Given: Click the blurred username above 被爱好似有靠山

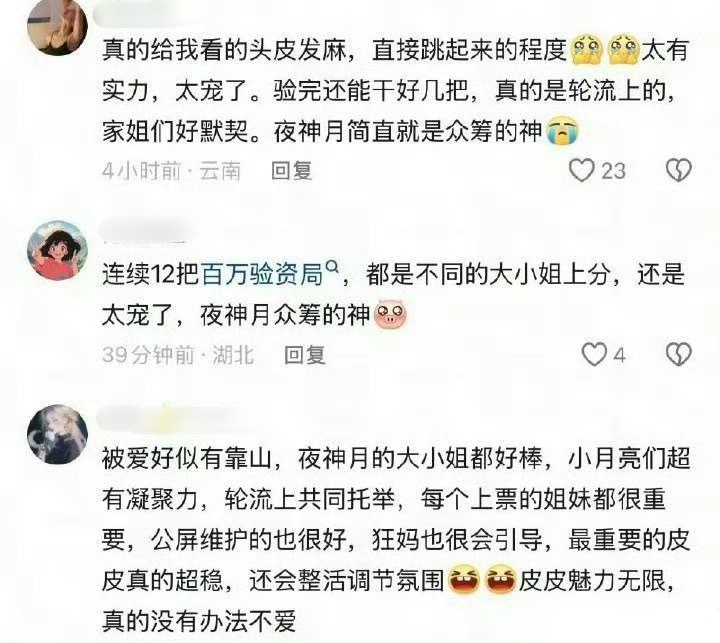Looking at the screenshot, I should click(x=174, y=416).
